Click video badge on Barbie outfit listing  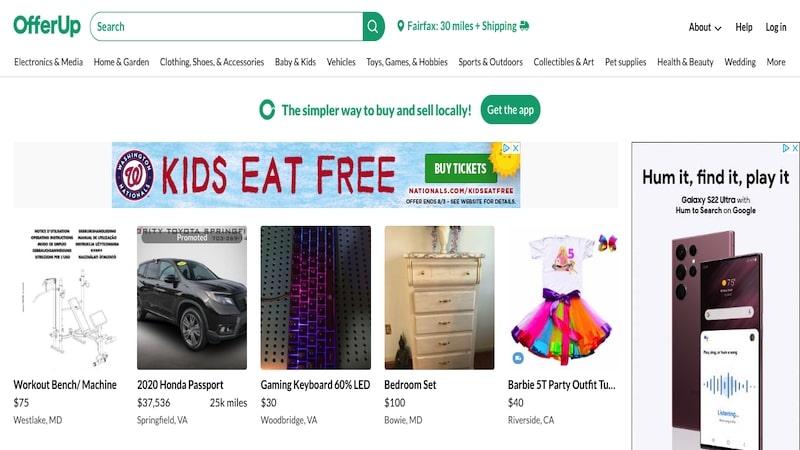[518, 358]
